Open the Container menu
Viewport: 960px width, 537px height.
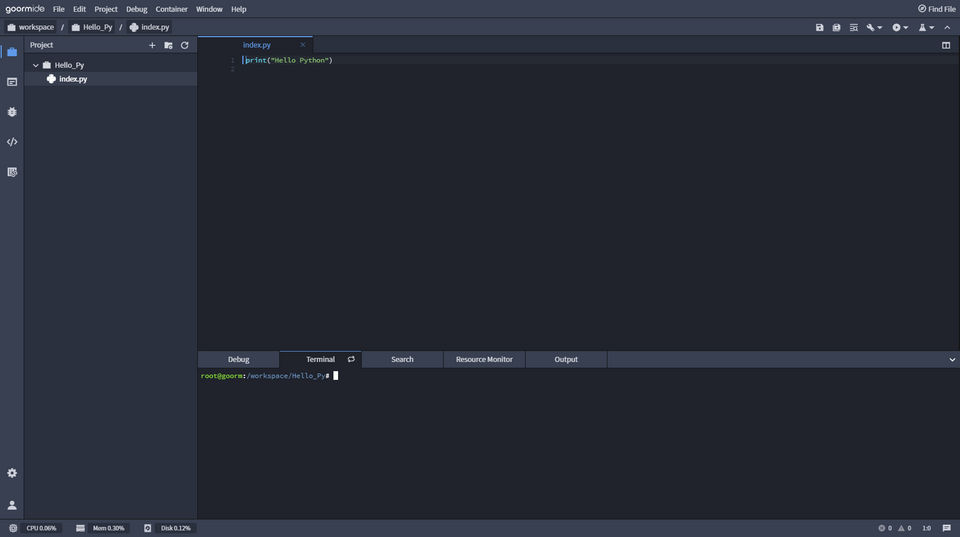click(171, 9)
